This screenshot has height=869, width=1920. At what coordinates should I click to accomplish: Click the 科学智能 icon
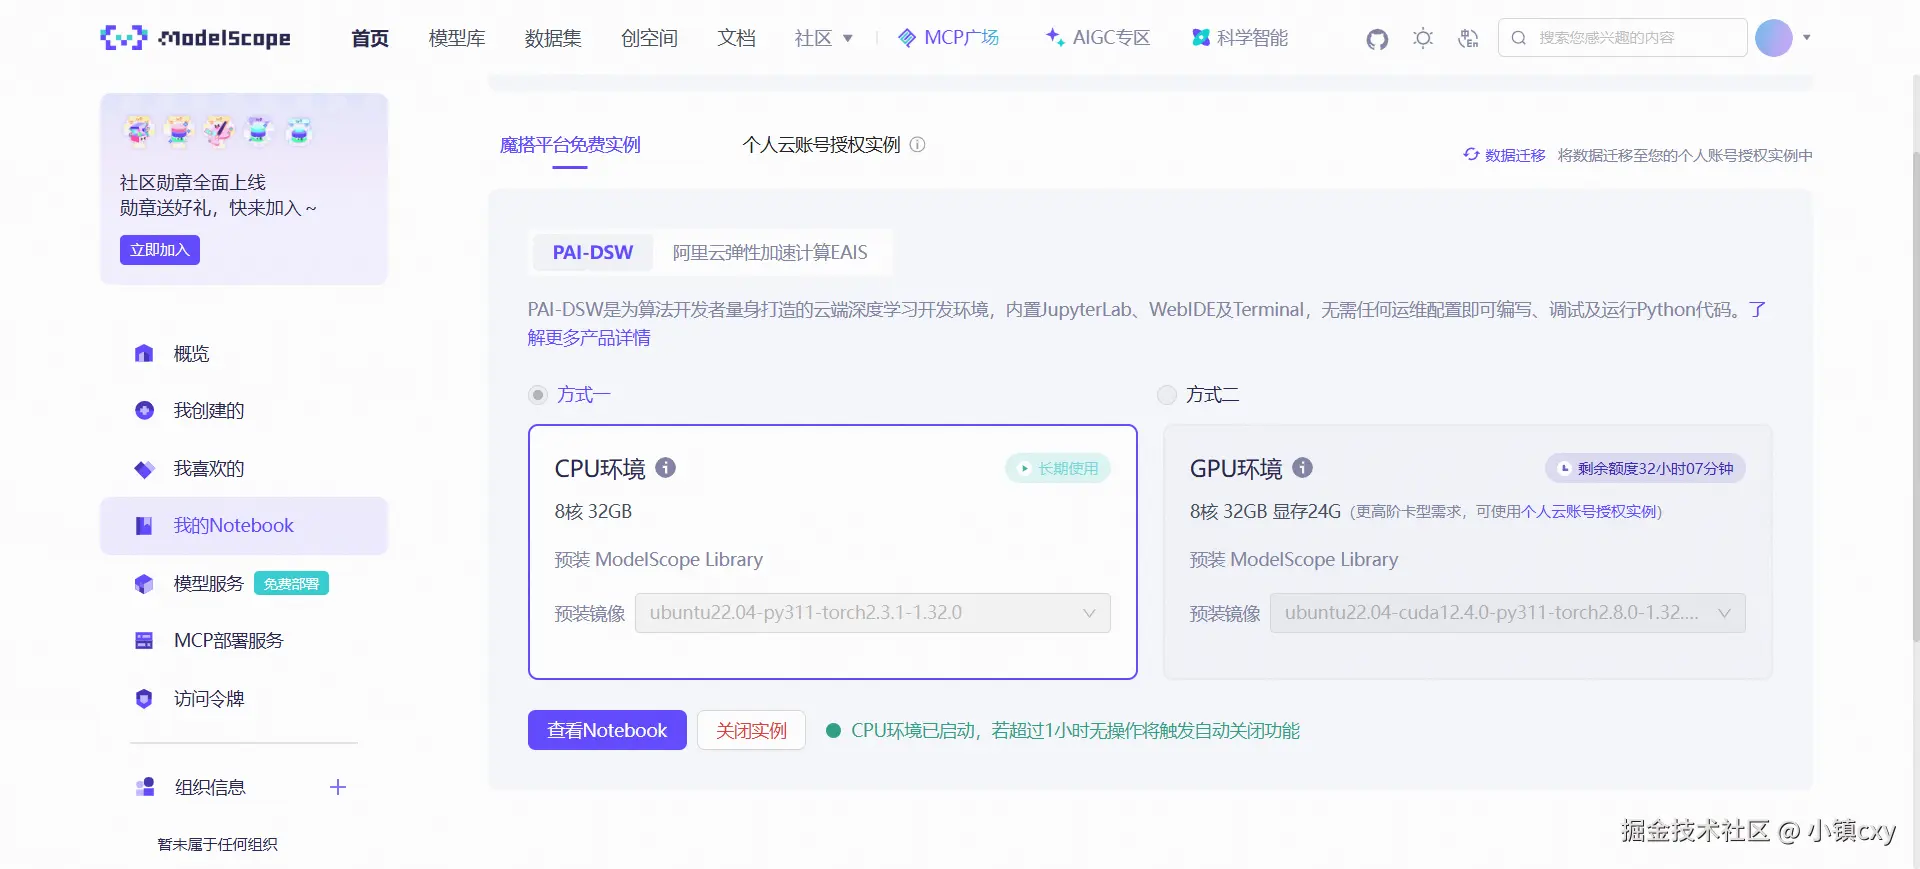click(1201, 37)
